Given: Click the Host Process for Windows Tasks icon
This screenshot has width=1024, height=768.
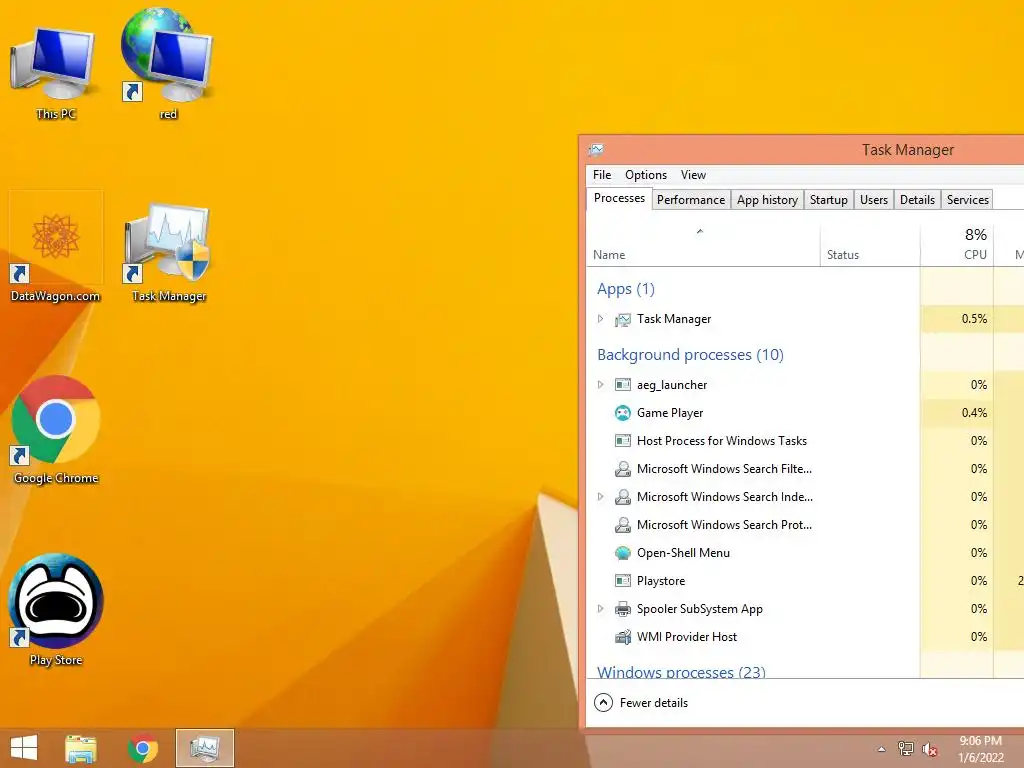Looking at the screenshot, I should (623, 441).
